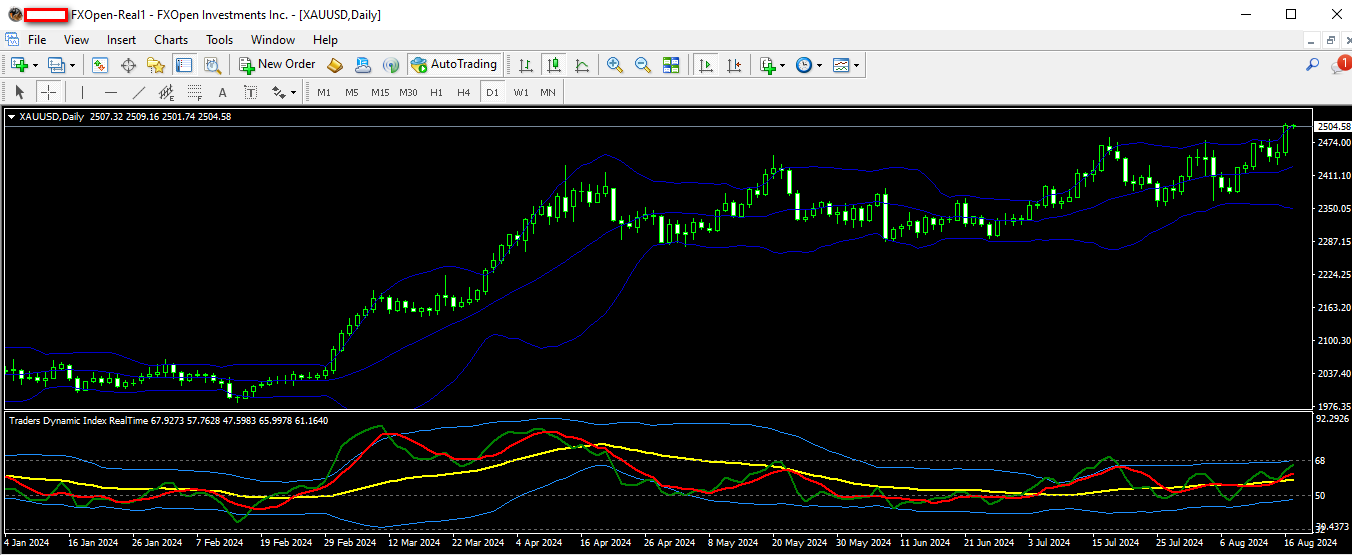Select the equidistant channel tool

click(167, 93)
